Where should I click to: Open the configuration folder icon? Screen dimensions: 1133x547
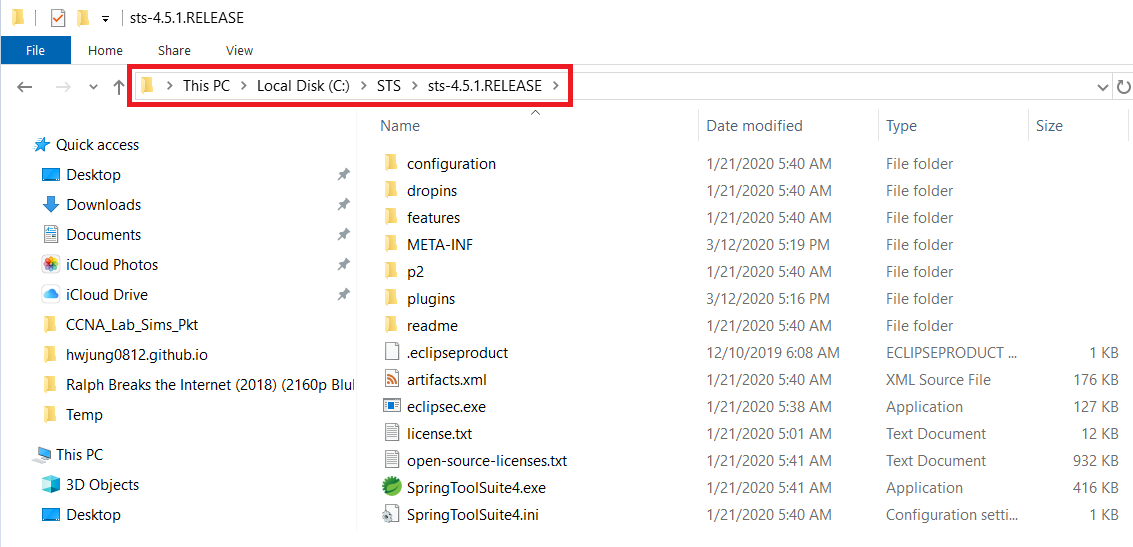click(391, 163)
